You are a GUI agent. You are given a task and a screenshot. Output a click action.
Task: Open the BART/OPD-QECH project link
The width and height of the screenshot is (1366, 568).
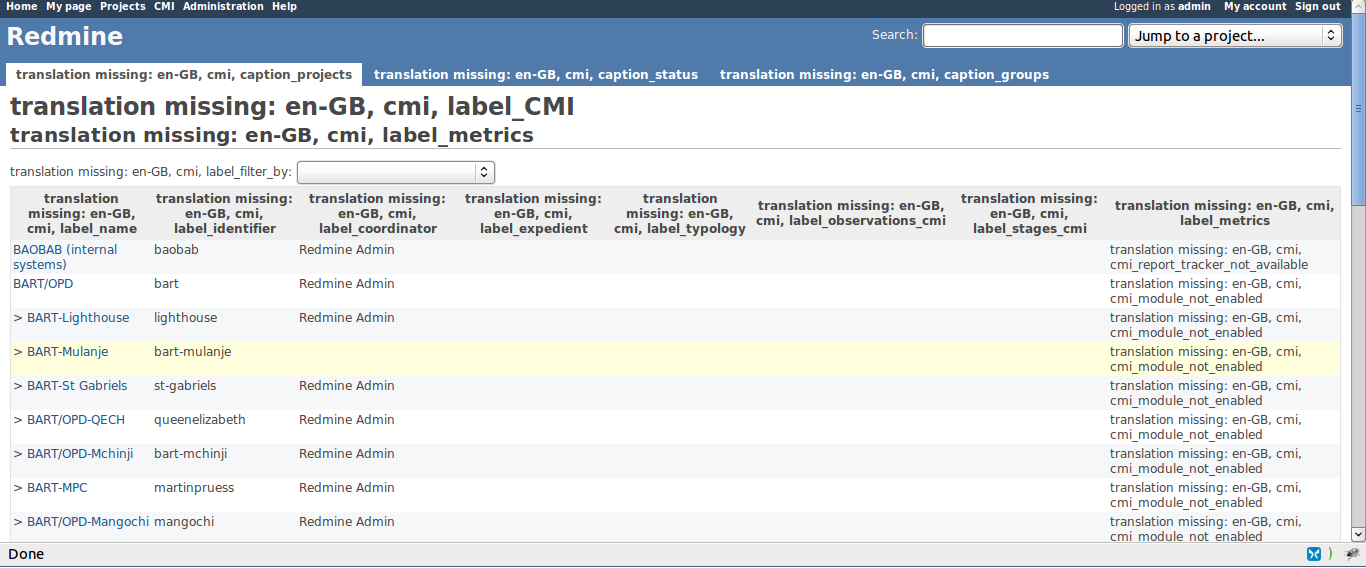[x=76, y=420]
